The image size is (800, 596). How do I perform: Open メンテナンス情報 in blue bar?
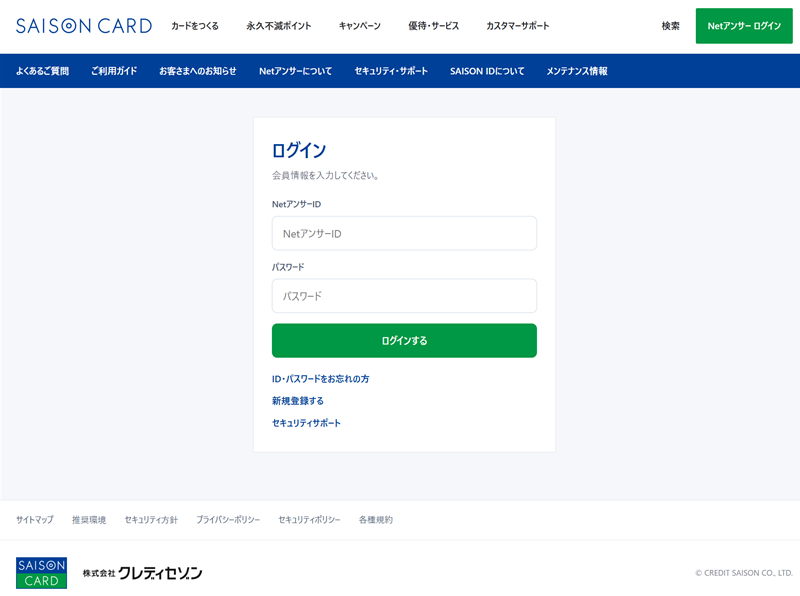(577, 71)
